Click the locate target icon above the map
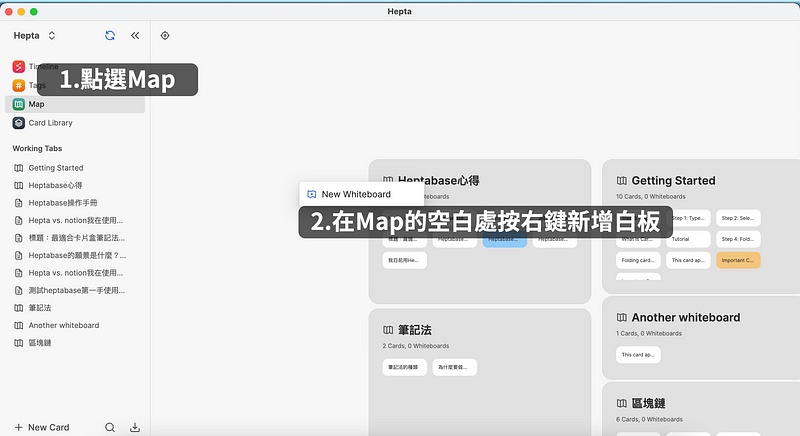Screen dimensions: 800x436 coord(165,36)
